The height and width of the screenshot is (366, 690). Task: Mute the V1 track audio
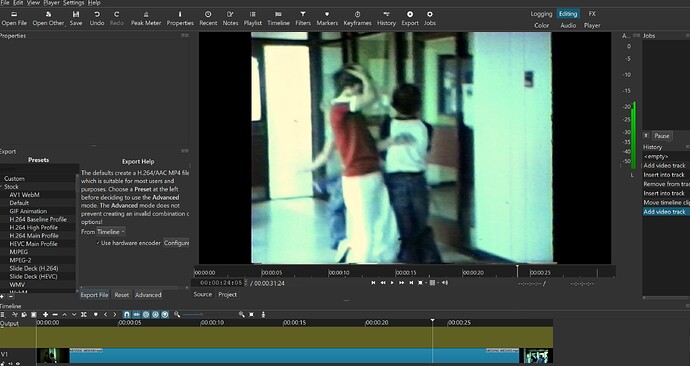click(x=11, y=363)
